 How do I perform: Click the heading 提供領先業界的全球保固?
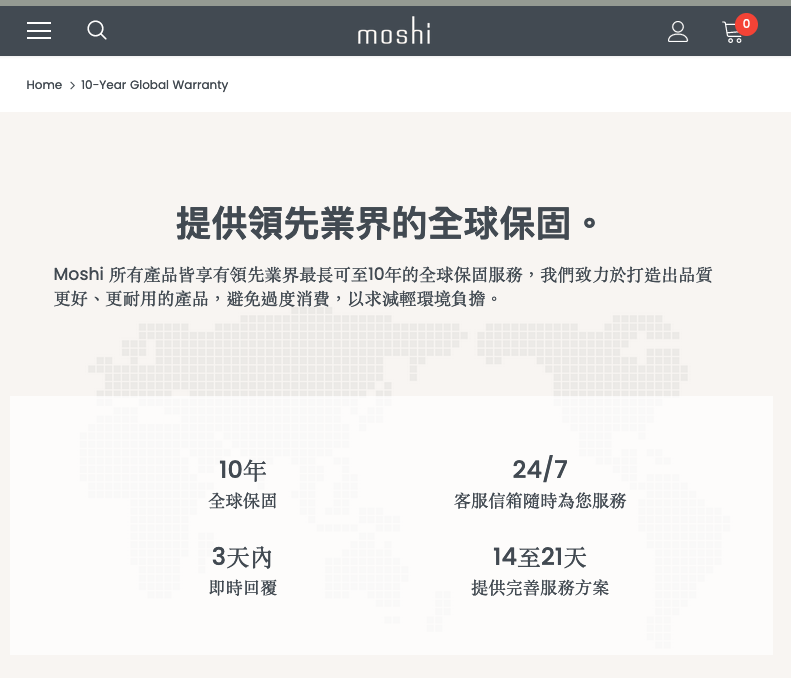[x=387, y=223]
